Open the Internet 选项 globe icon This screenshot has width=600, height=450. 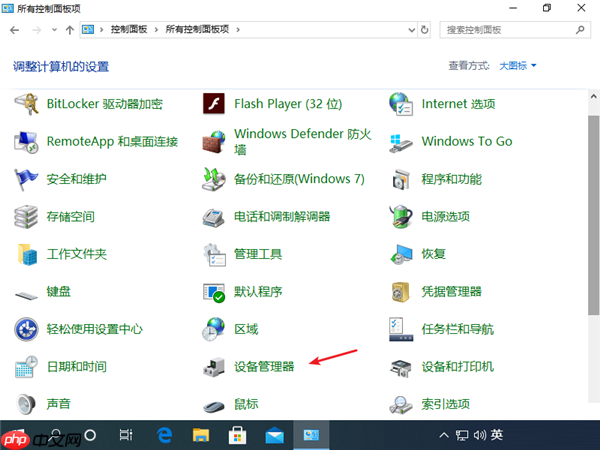click(401, 104)
